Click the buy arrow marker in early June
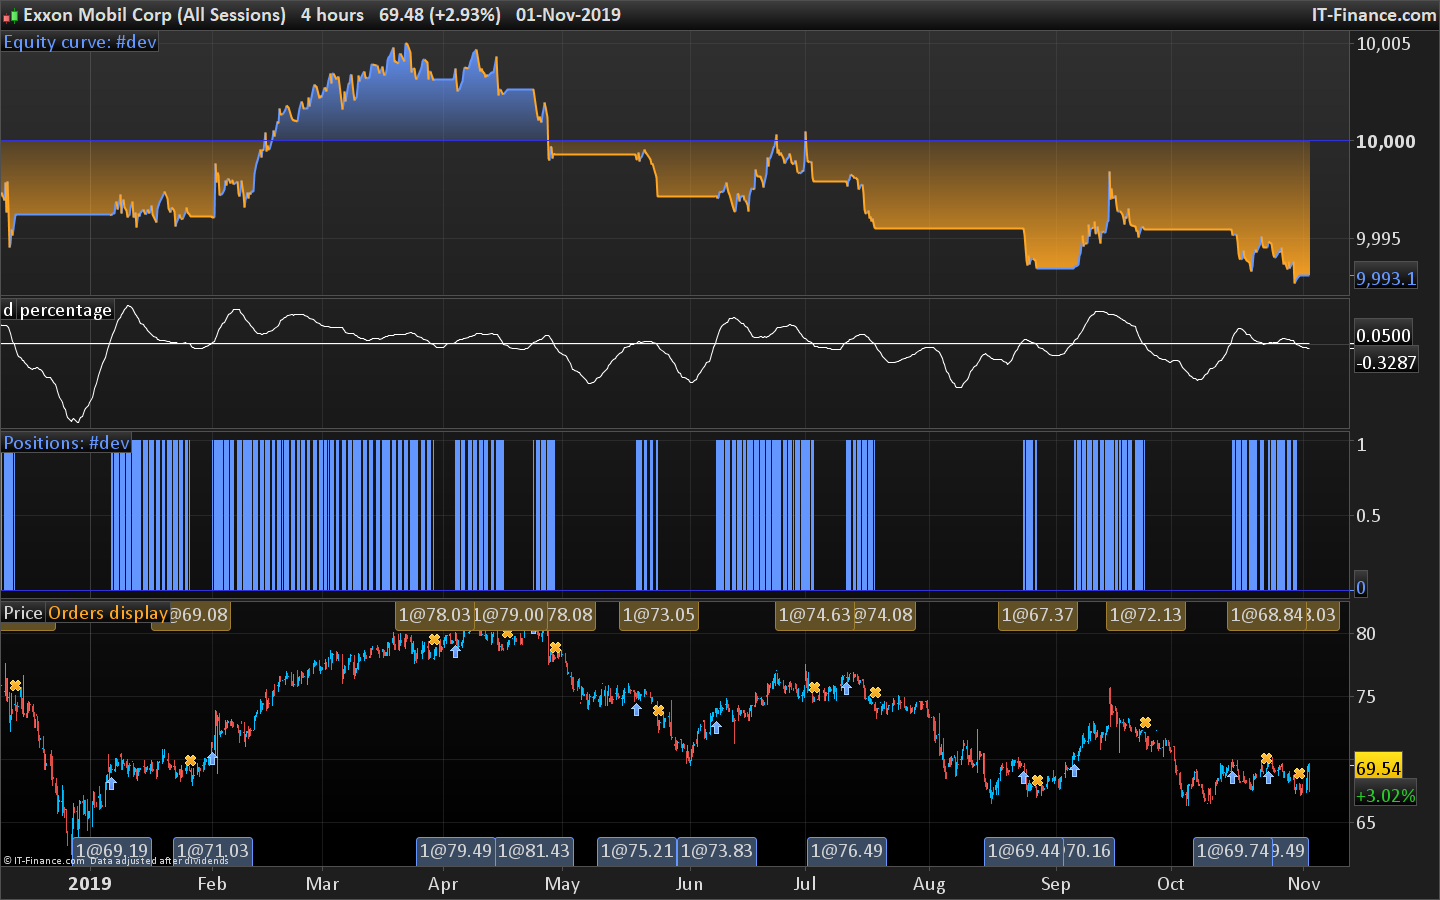Screen dimensions: 1440x900 [x=716, y=727]
